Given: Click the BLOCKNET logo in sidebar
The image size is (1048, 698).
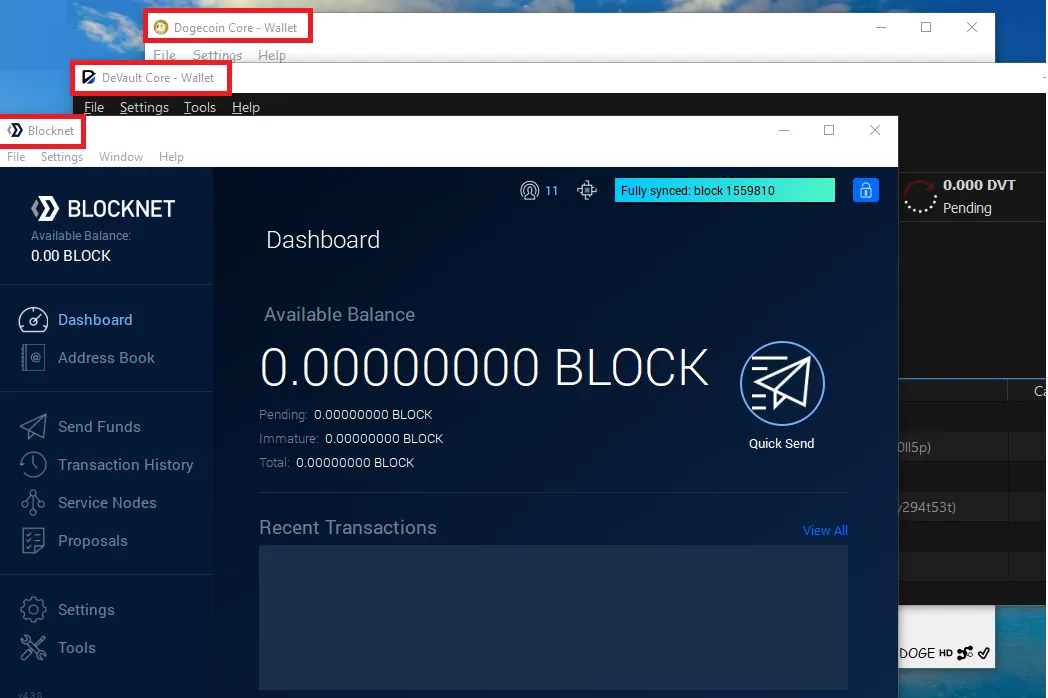Looking at the screenshot, I should pyautogui.click(x=103, y=209).
